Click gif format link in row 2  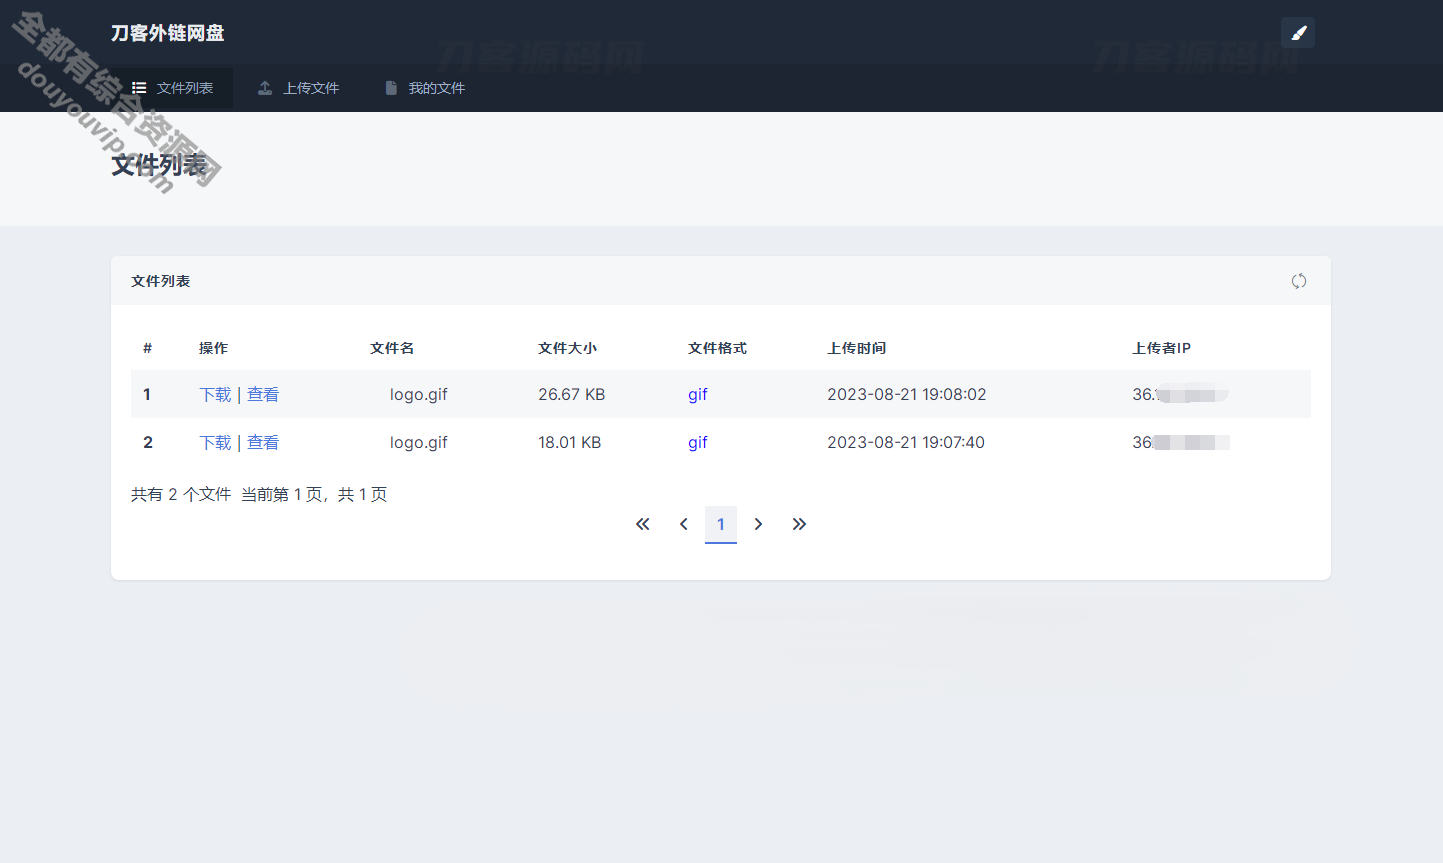coord(697,443)
